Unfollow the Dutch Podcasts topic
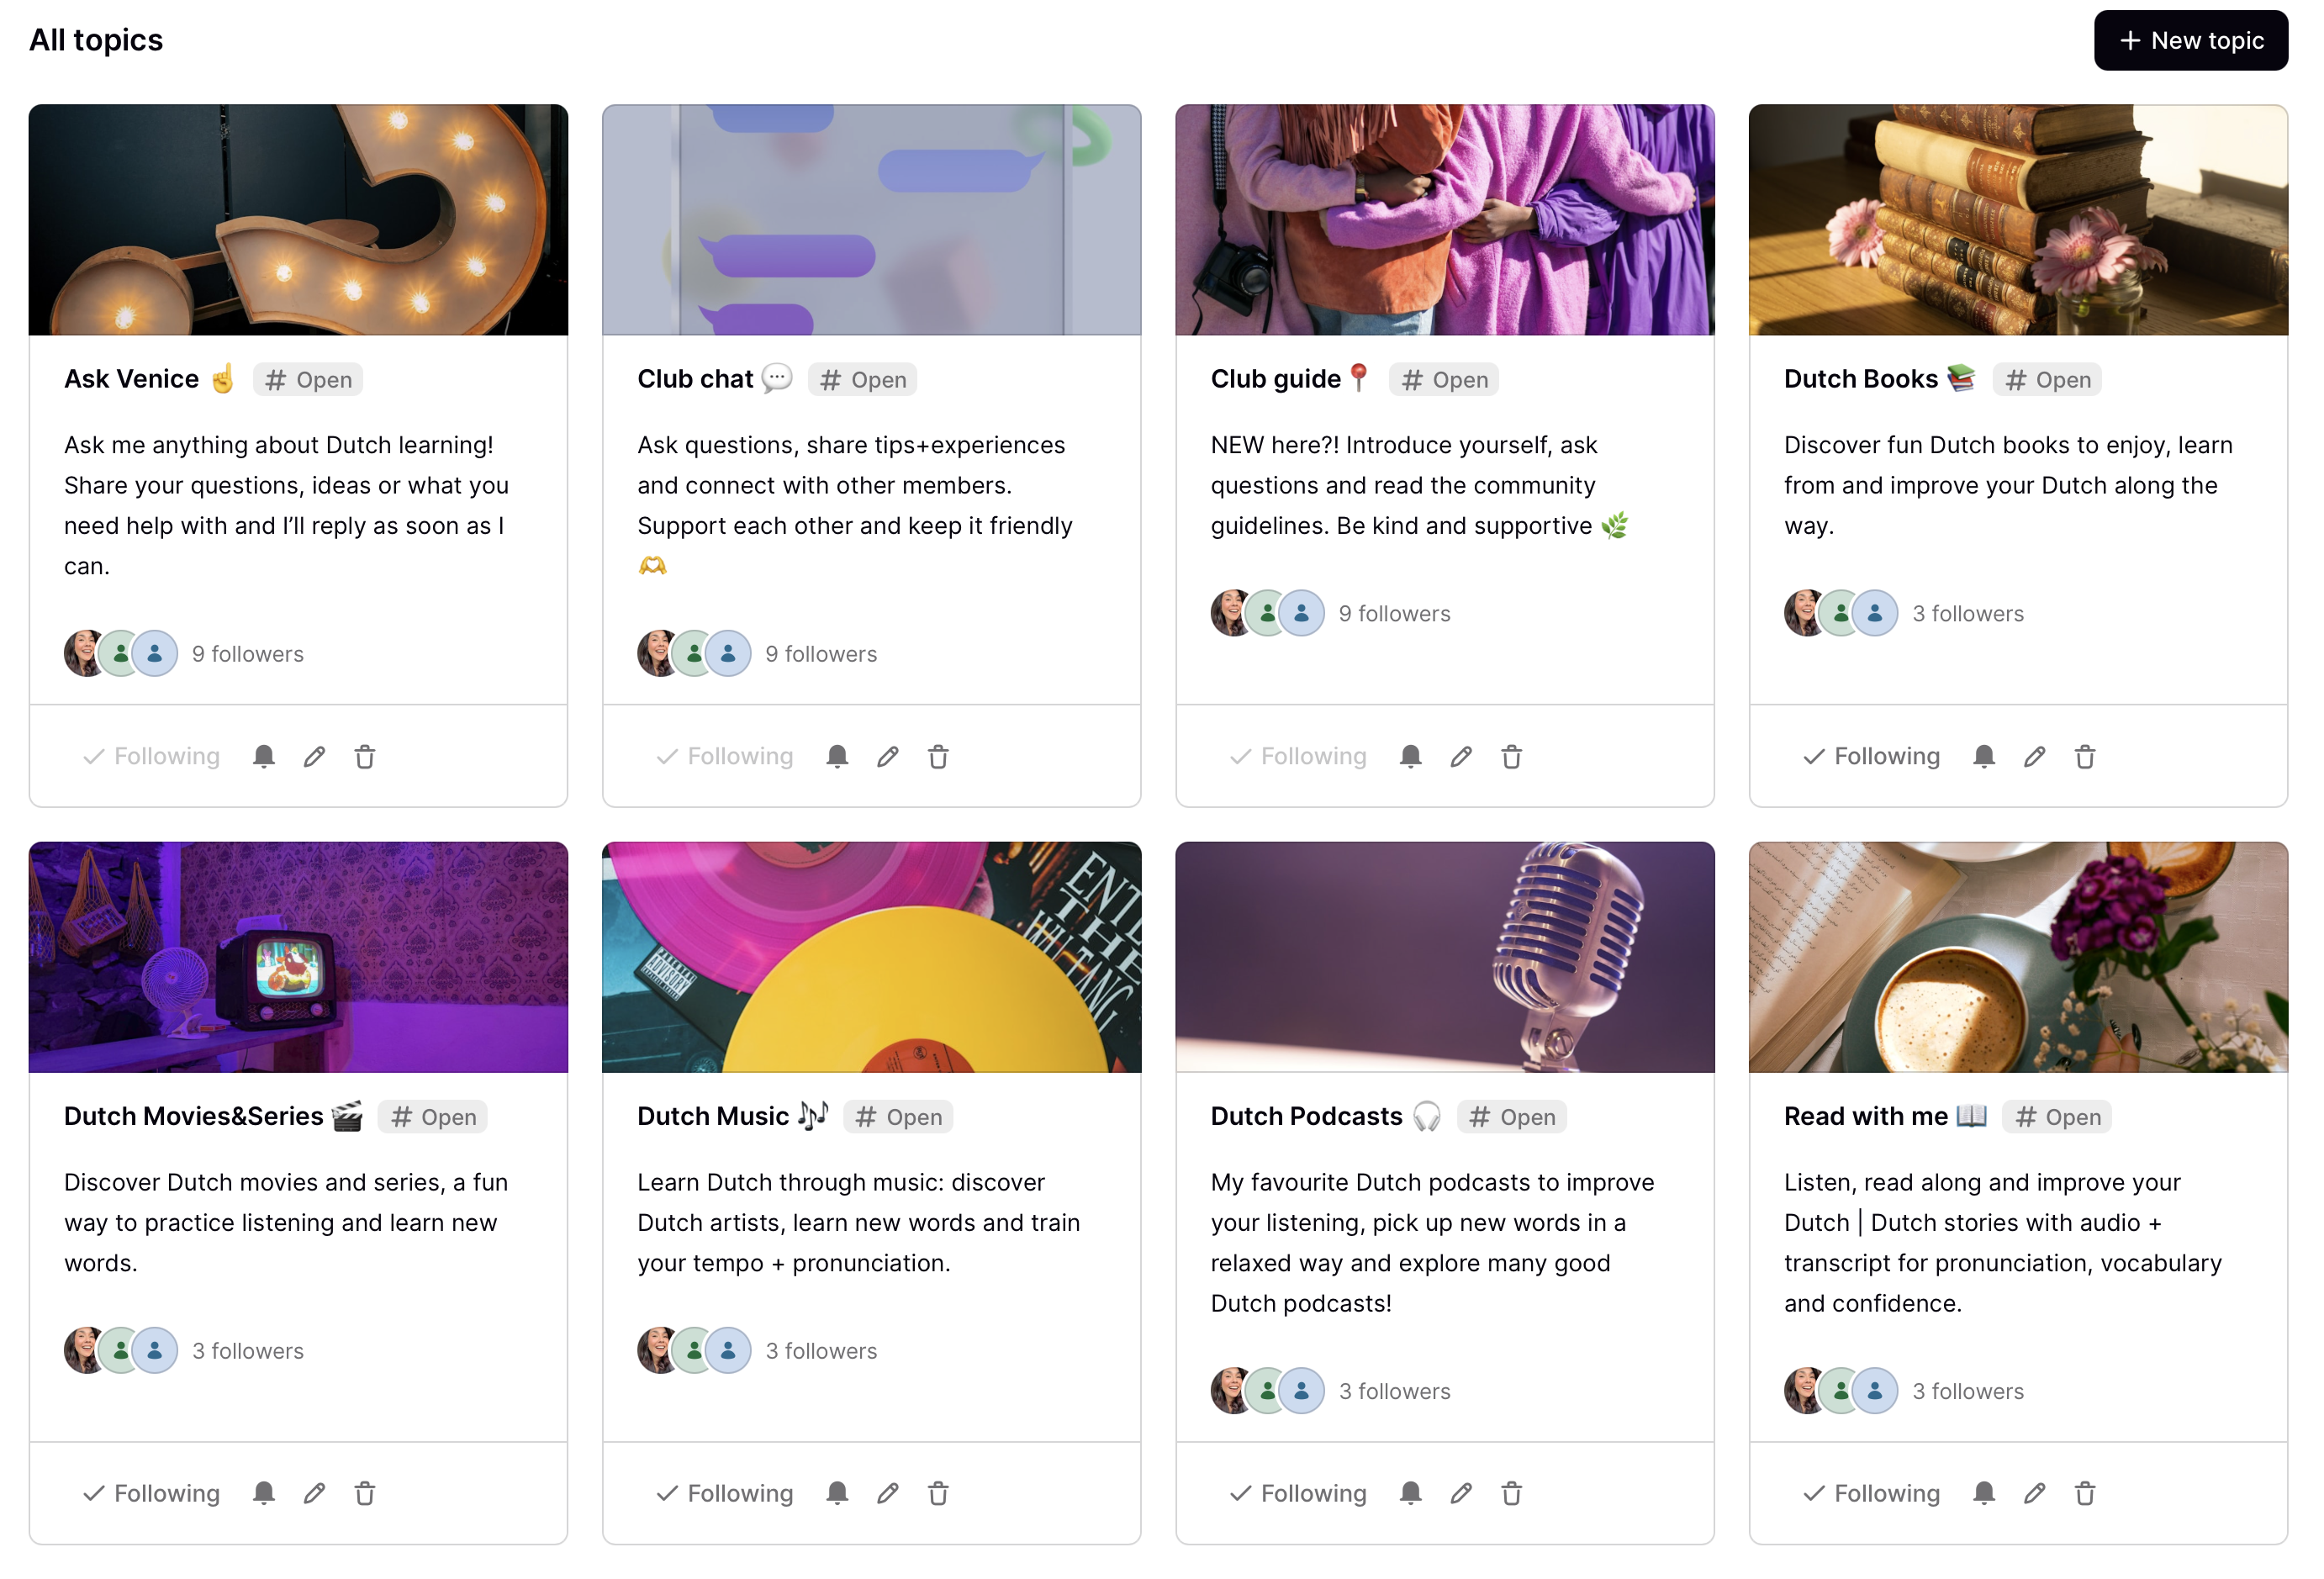Screen dimensions: 2324x1579 [x=1298, y=1493]
